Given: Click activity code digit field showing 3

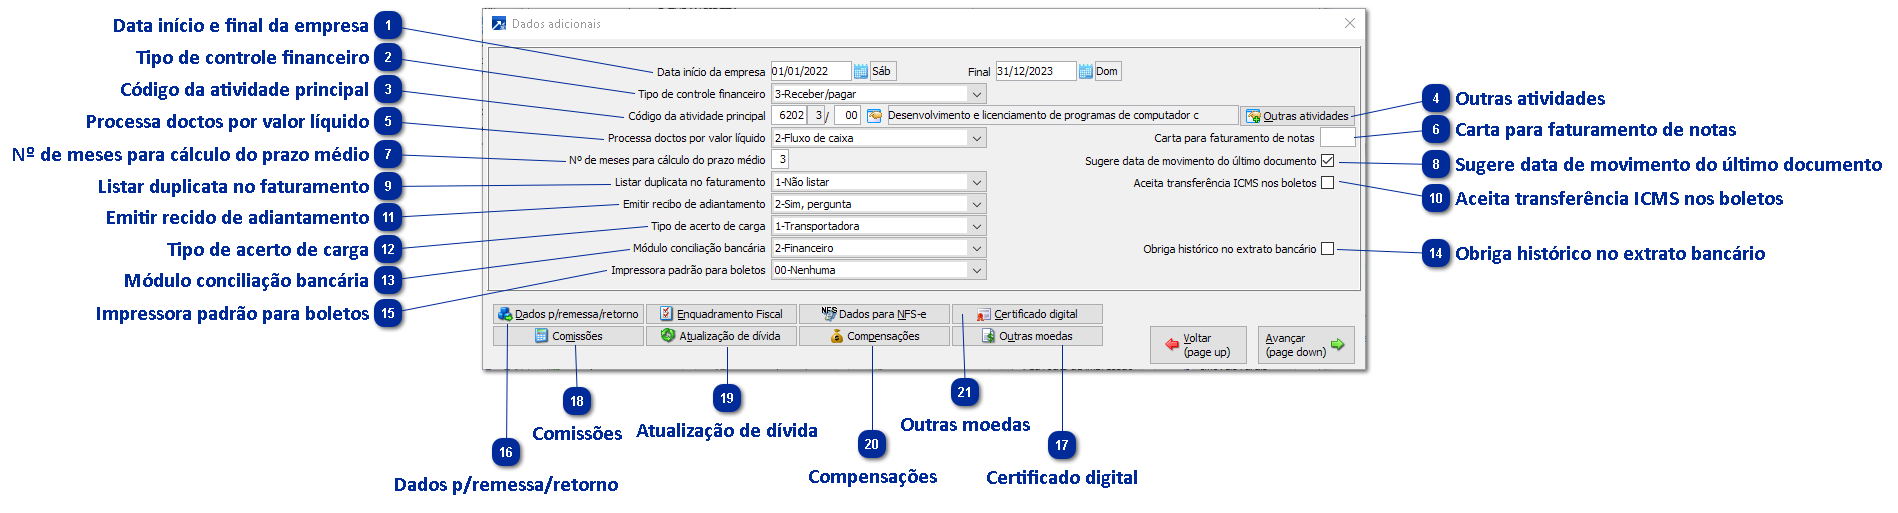Looking at the screenshot, I should 818,115.
